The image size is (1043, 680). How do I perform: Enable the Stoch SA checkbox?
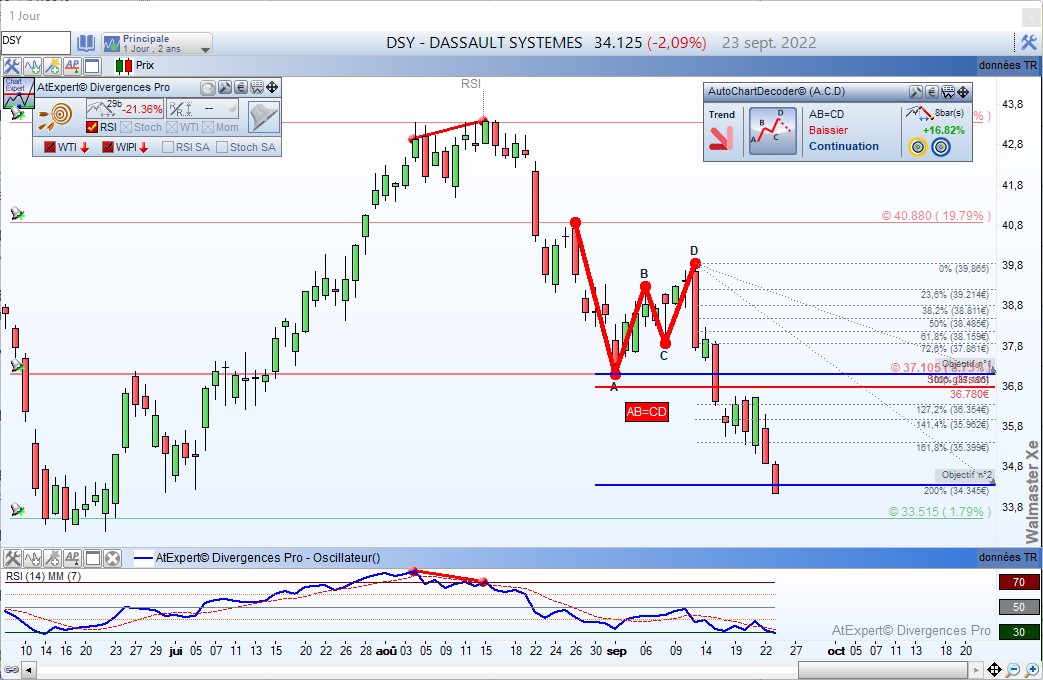(222, 147)
